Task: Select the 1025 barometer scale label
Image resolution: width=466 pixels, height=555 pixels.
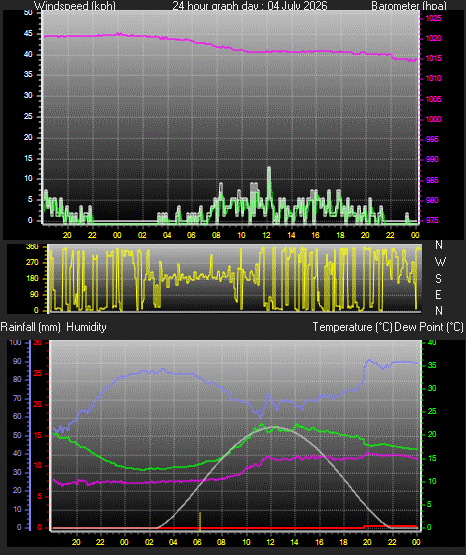Action: 433,18
